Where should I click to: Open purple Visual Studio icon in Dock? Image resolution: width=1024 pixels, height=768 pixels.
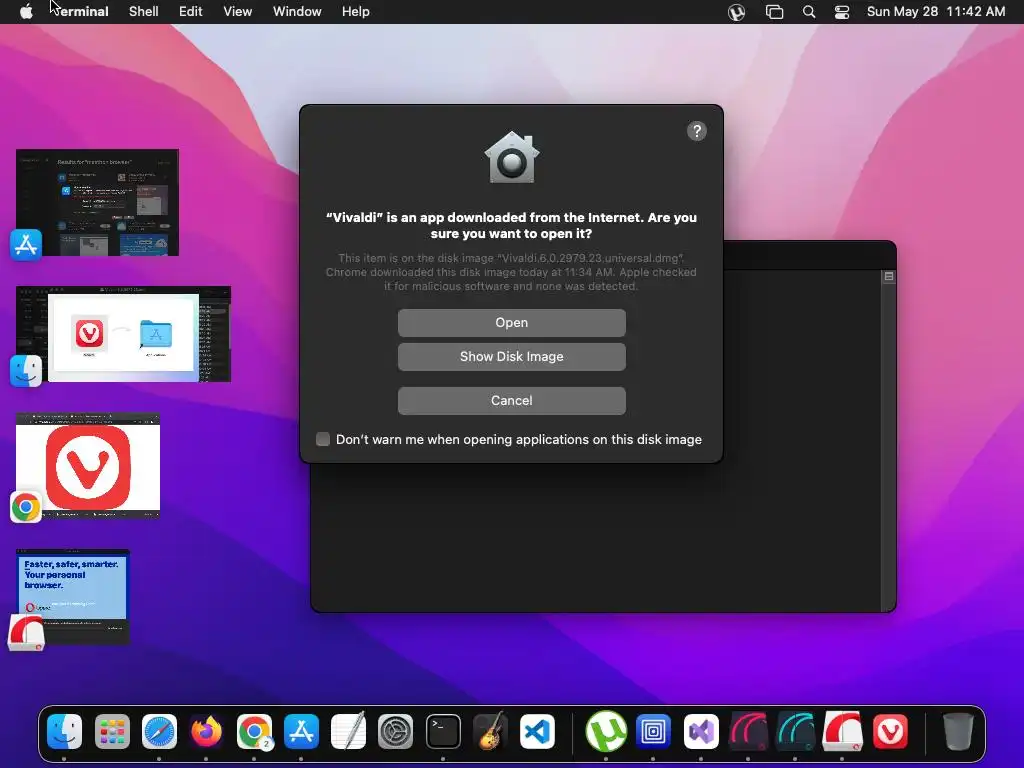point(701,731)
